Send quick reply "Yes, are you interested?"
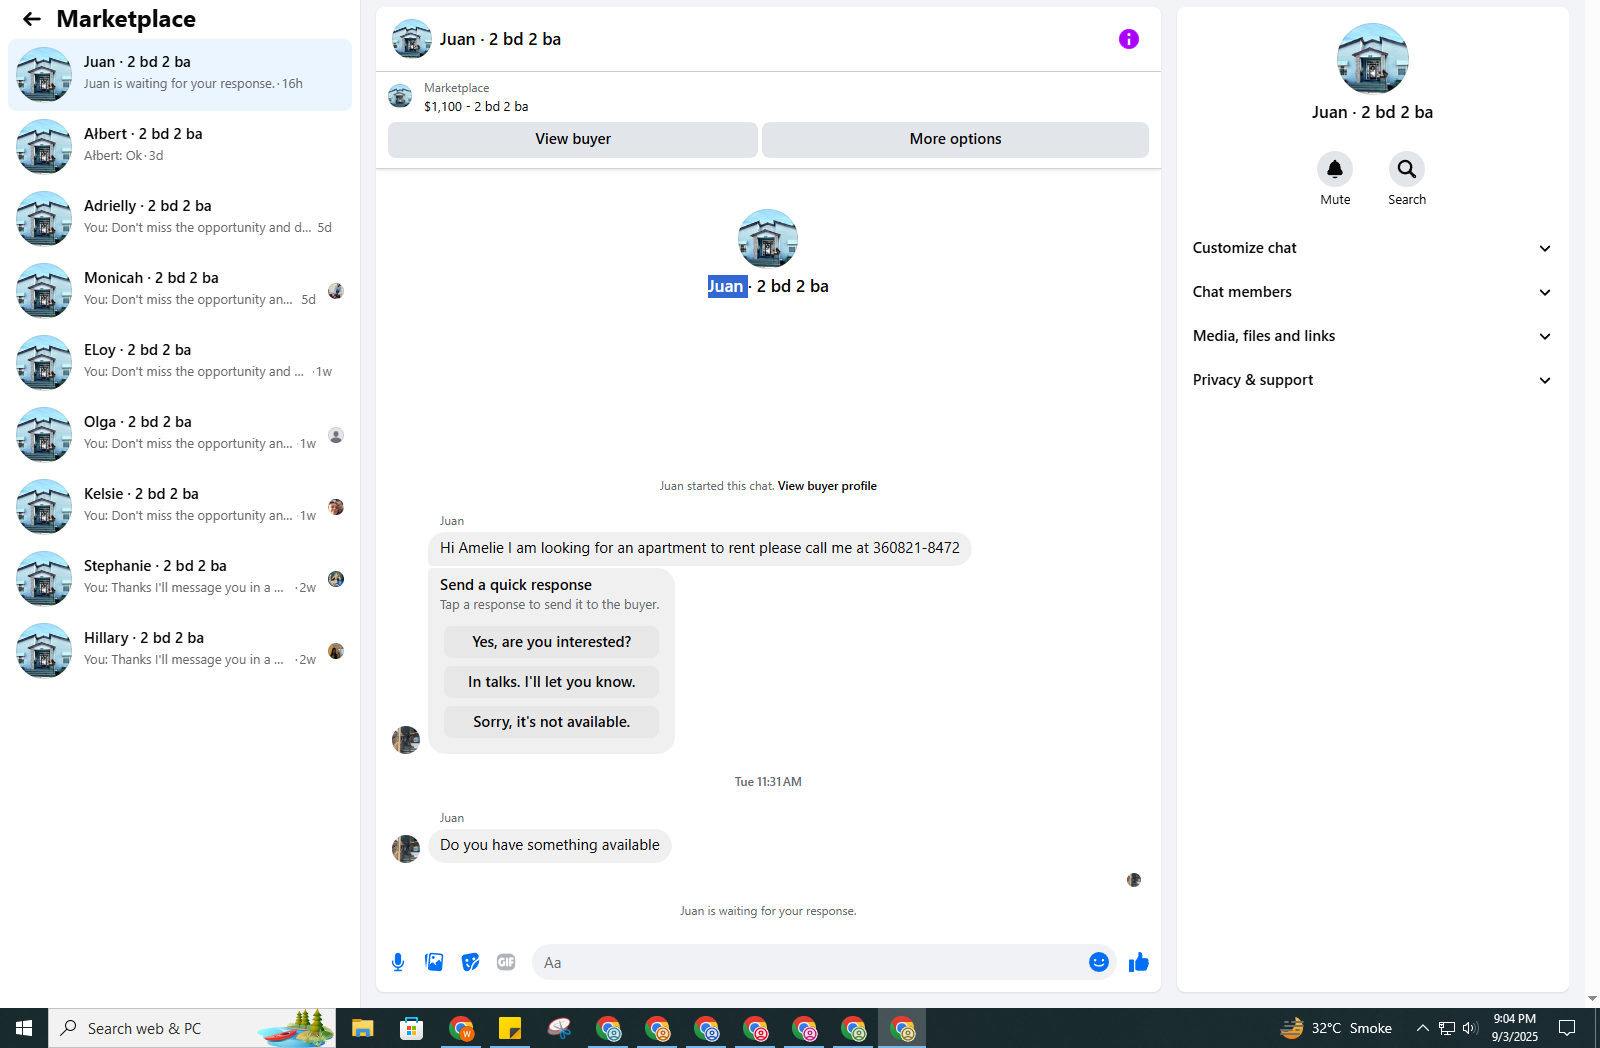The image size is (1600, 1048). 551,642
